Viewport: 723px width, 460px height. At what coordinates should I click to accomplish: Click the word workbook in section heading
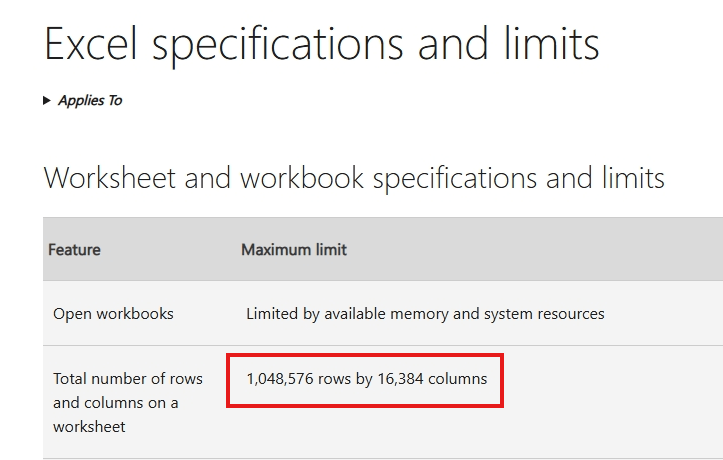click(x=302, y=178)
